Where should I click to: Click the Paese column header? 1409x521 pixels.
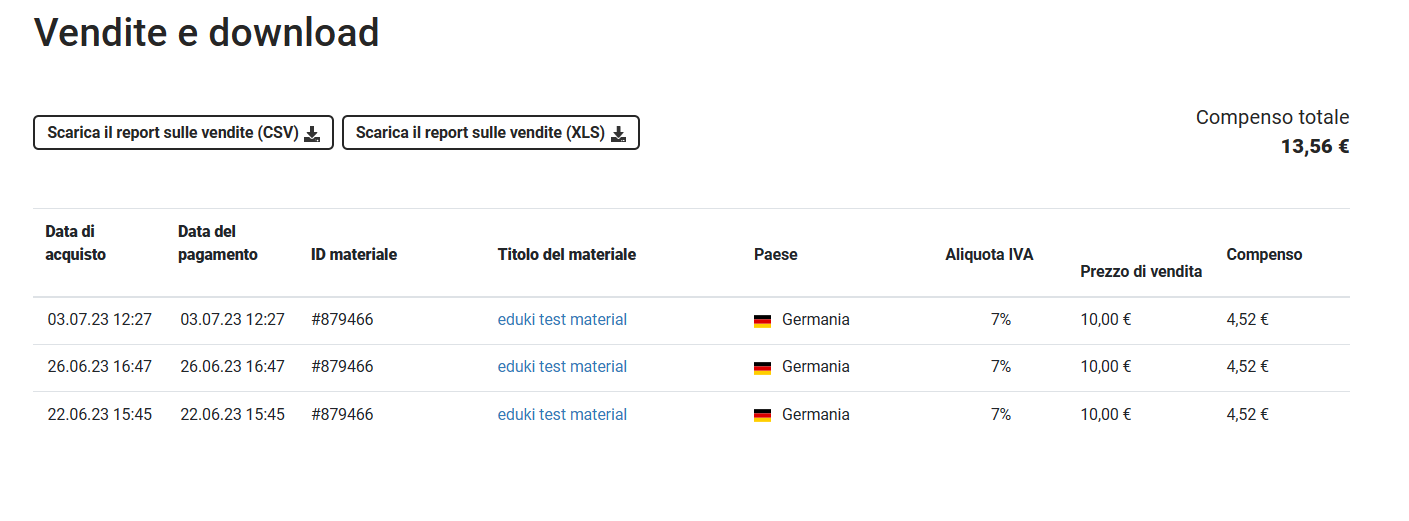point(776,255)
